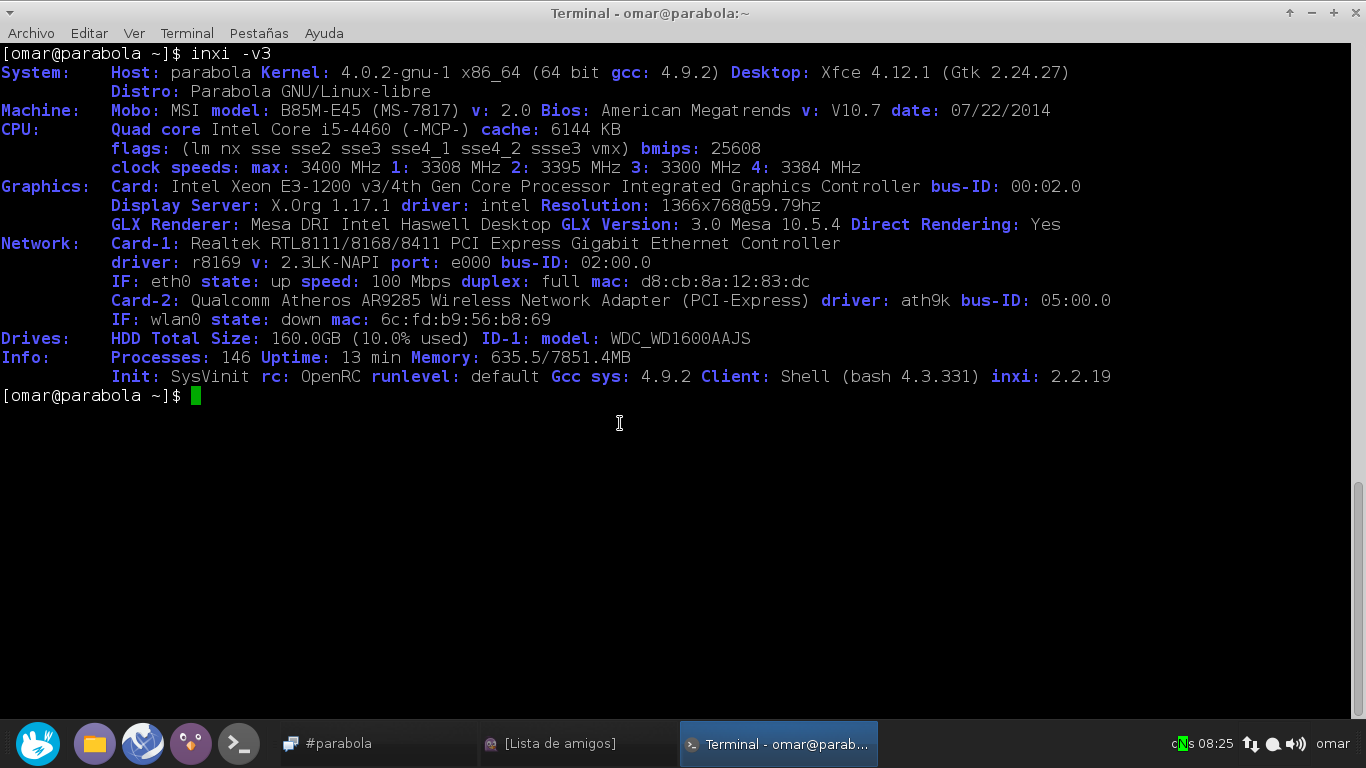Switch to the #parabola chat window
Viewport: 1366px width, 768px height.
click(377, 744)
